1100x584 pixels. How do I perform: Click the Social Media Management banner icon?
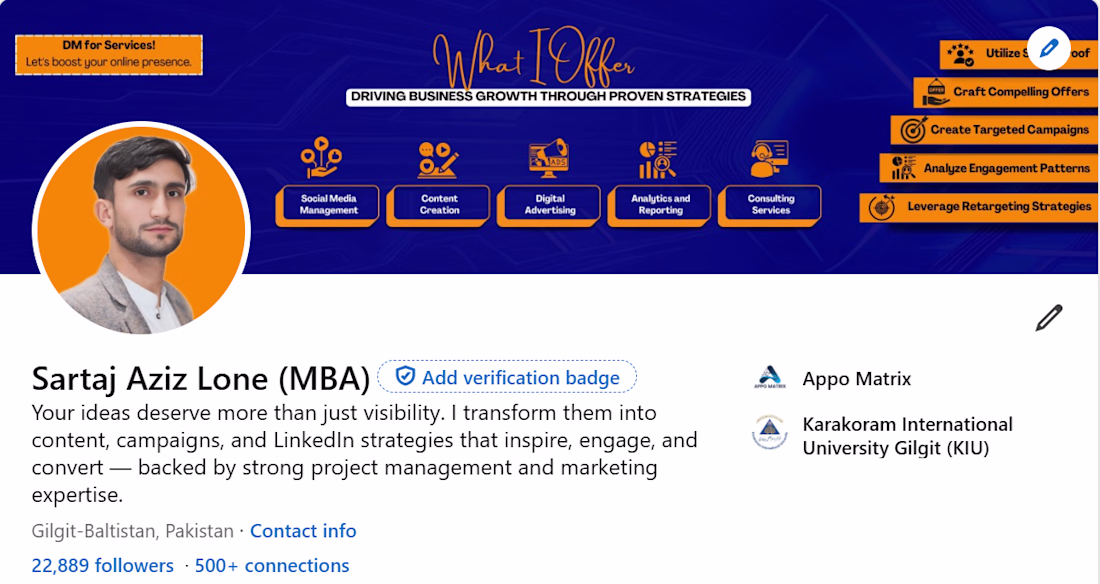pos(321,158)
